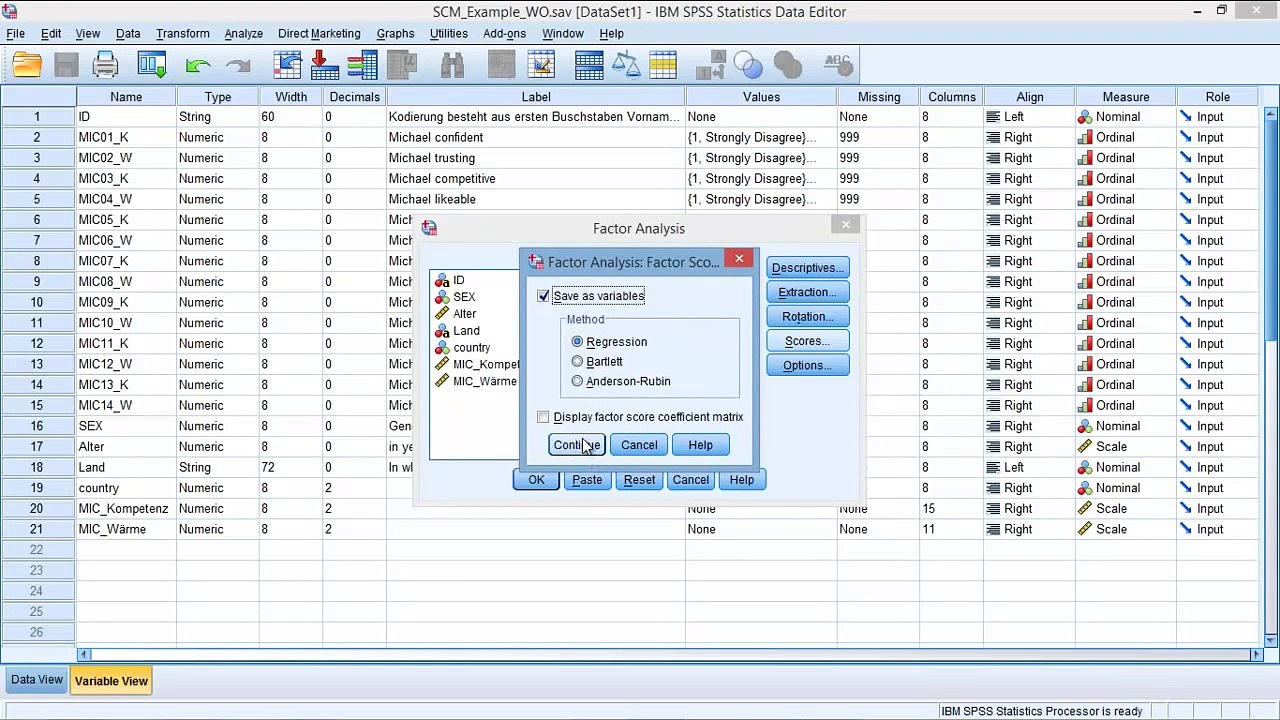Open the Recall recently used dialogs icon
The image size is (1280, 720).
click(152, 66)
